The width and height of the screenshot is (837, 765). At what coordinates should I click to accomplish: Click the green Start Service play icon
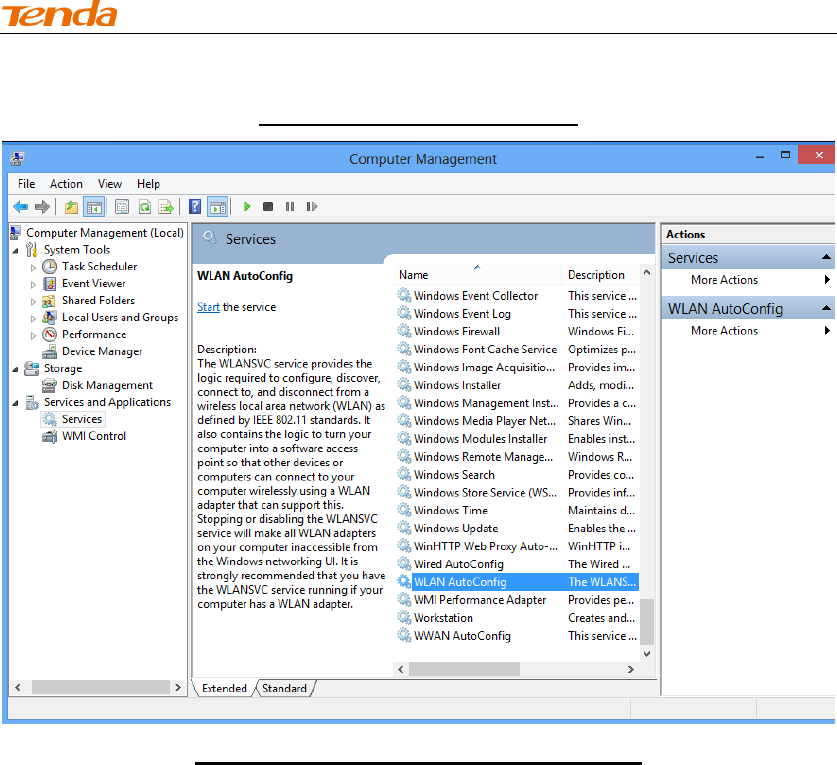pos(247,207)
